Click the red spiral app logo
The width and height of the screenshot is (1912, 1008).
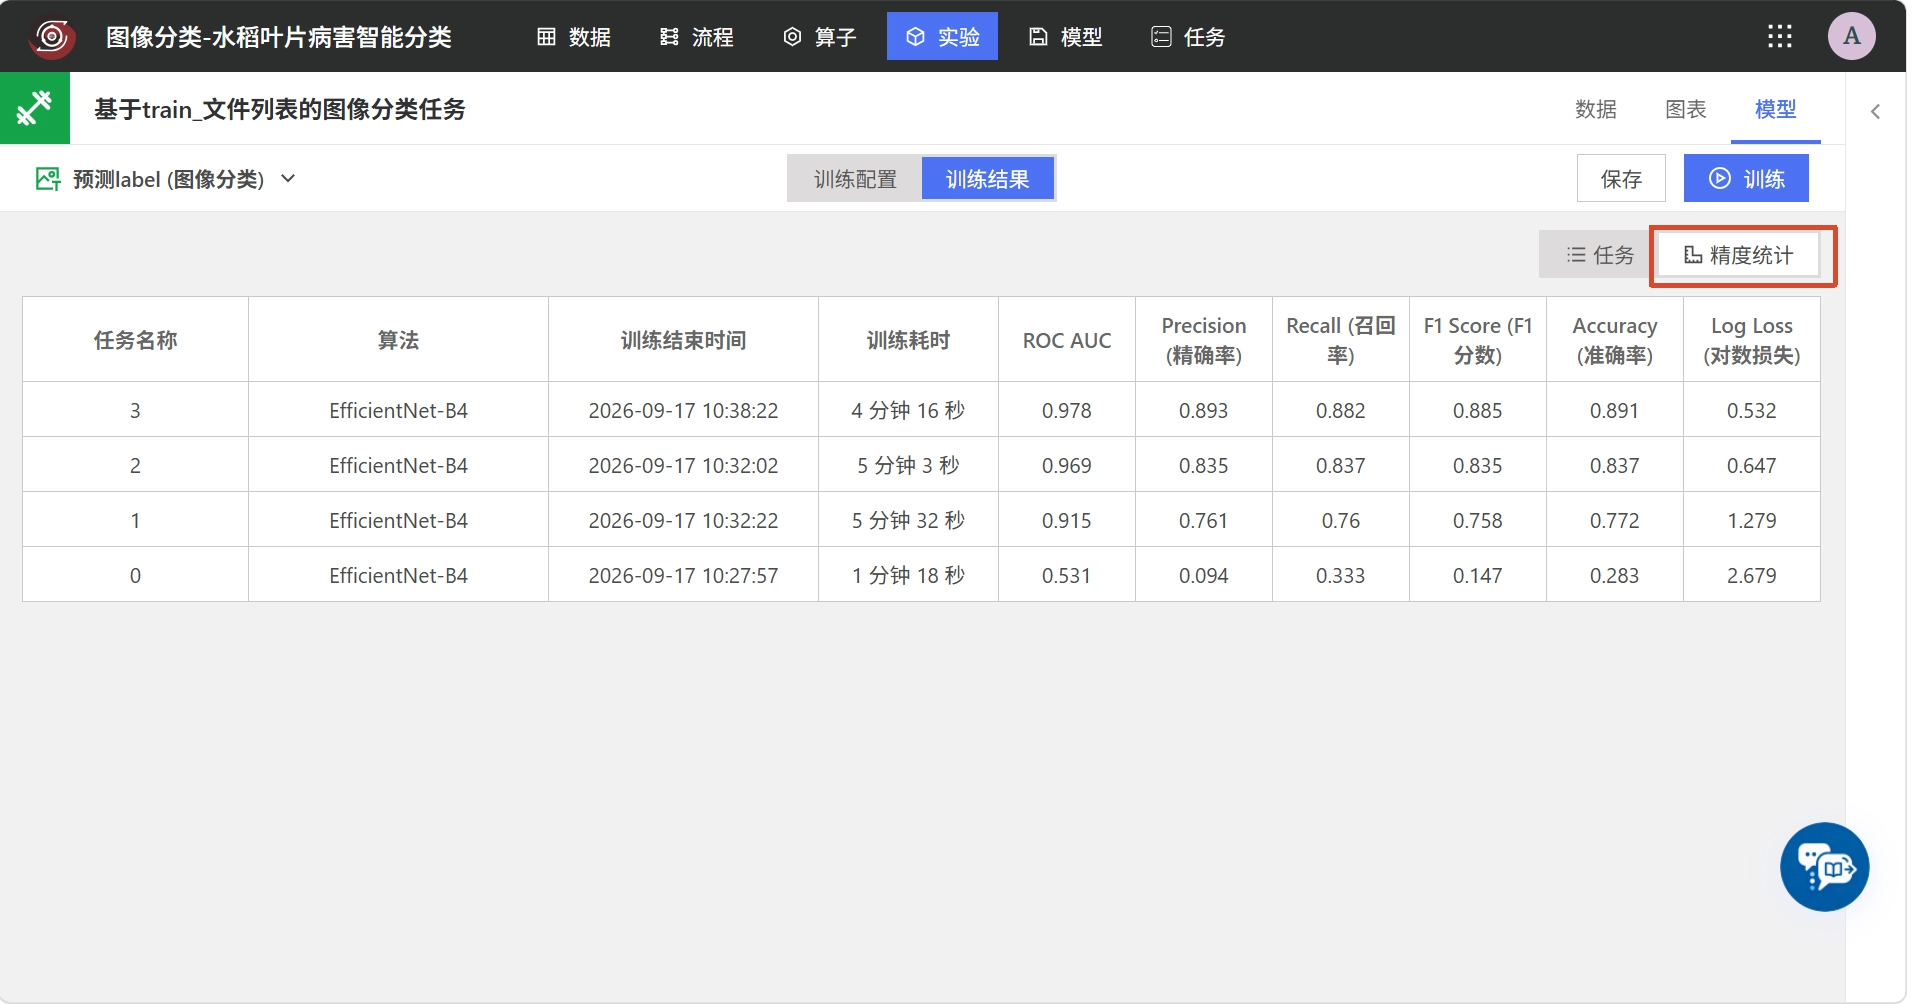click(x=52, y=37)
